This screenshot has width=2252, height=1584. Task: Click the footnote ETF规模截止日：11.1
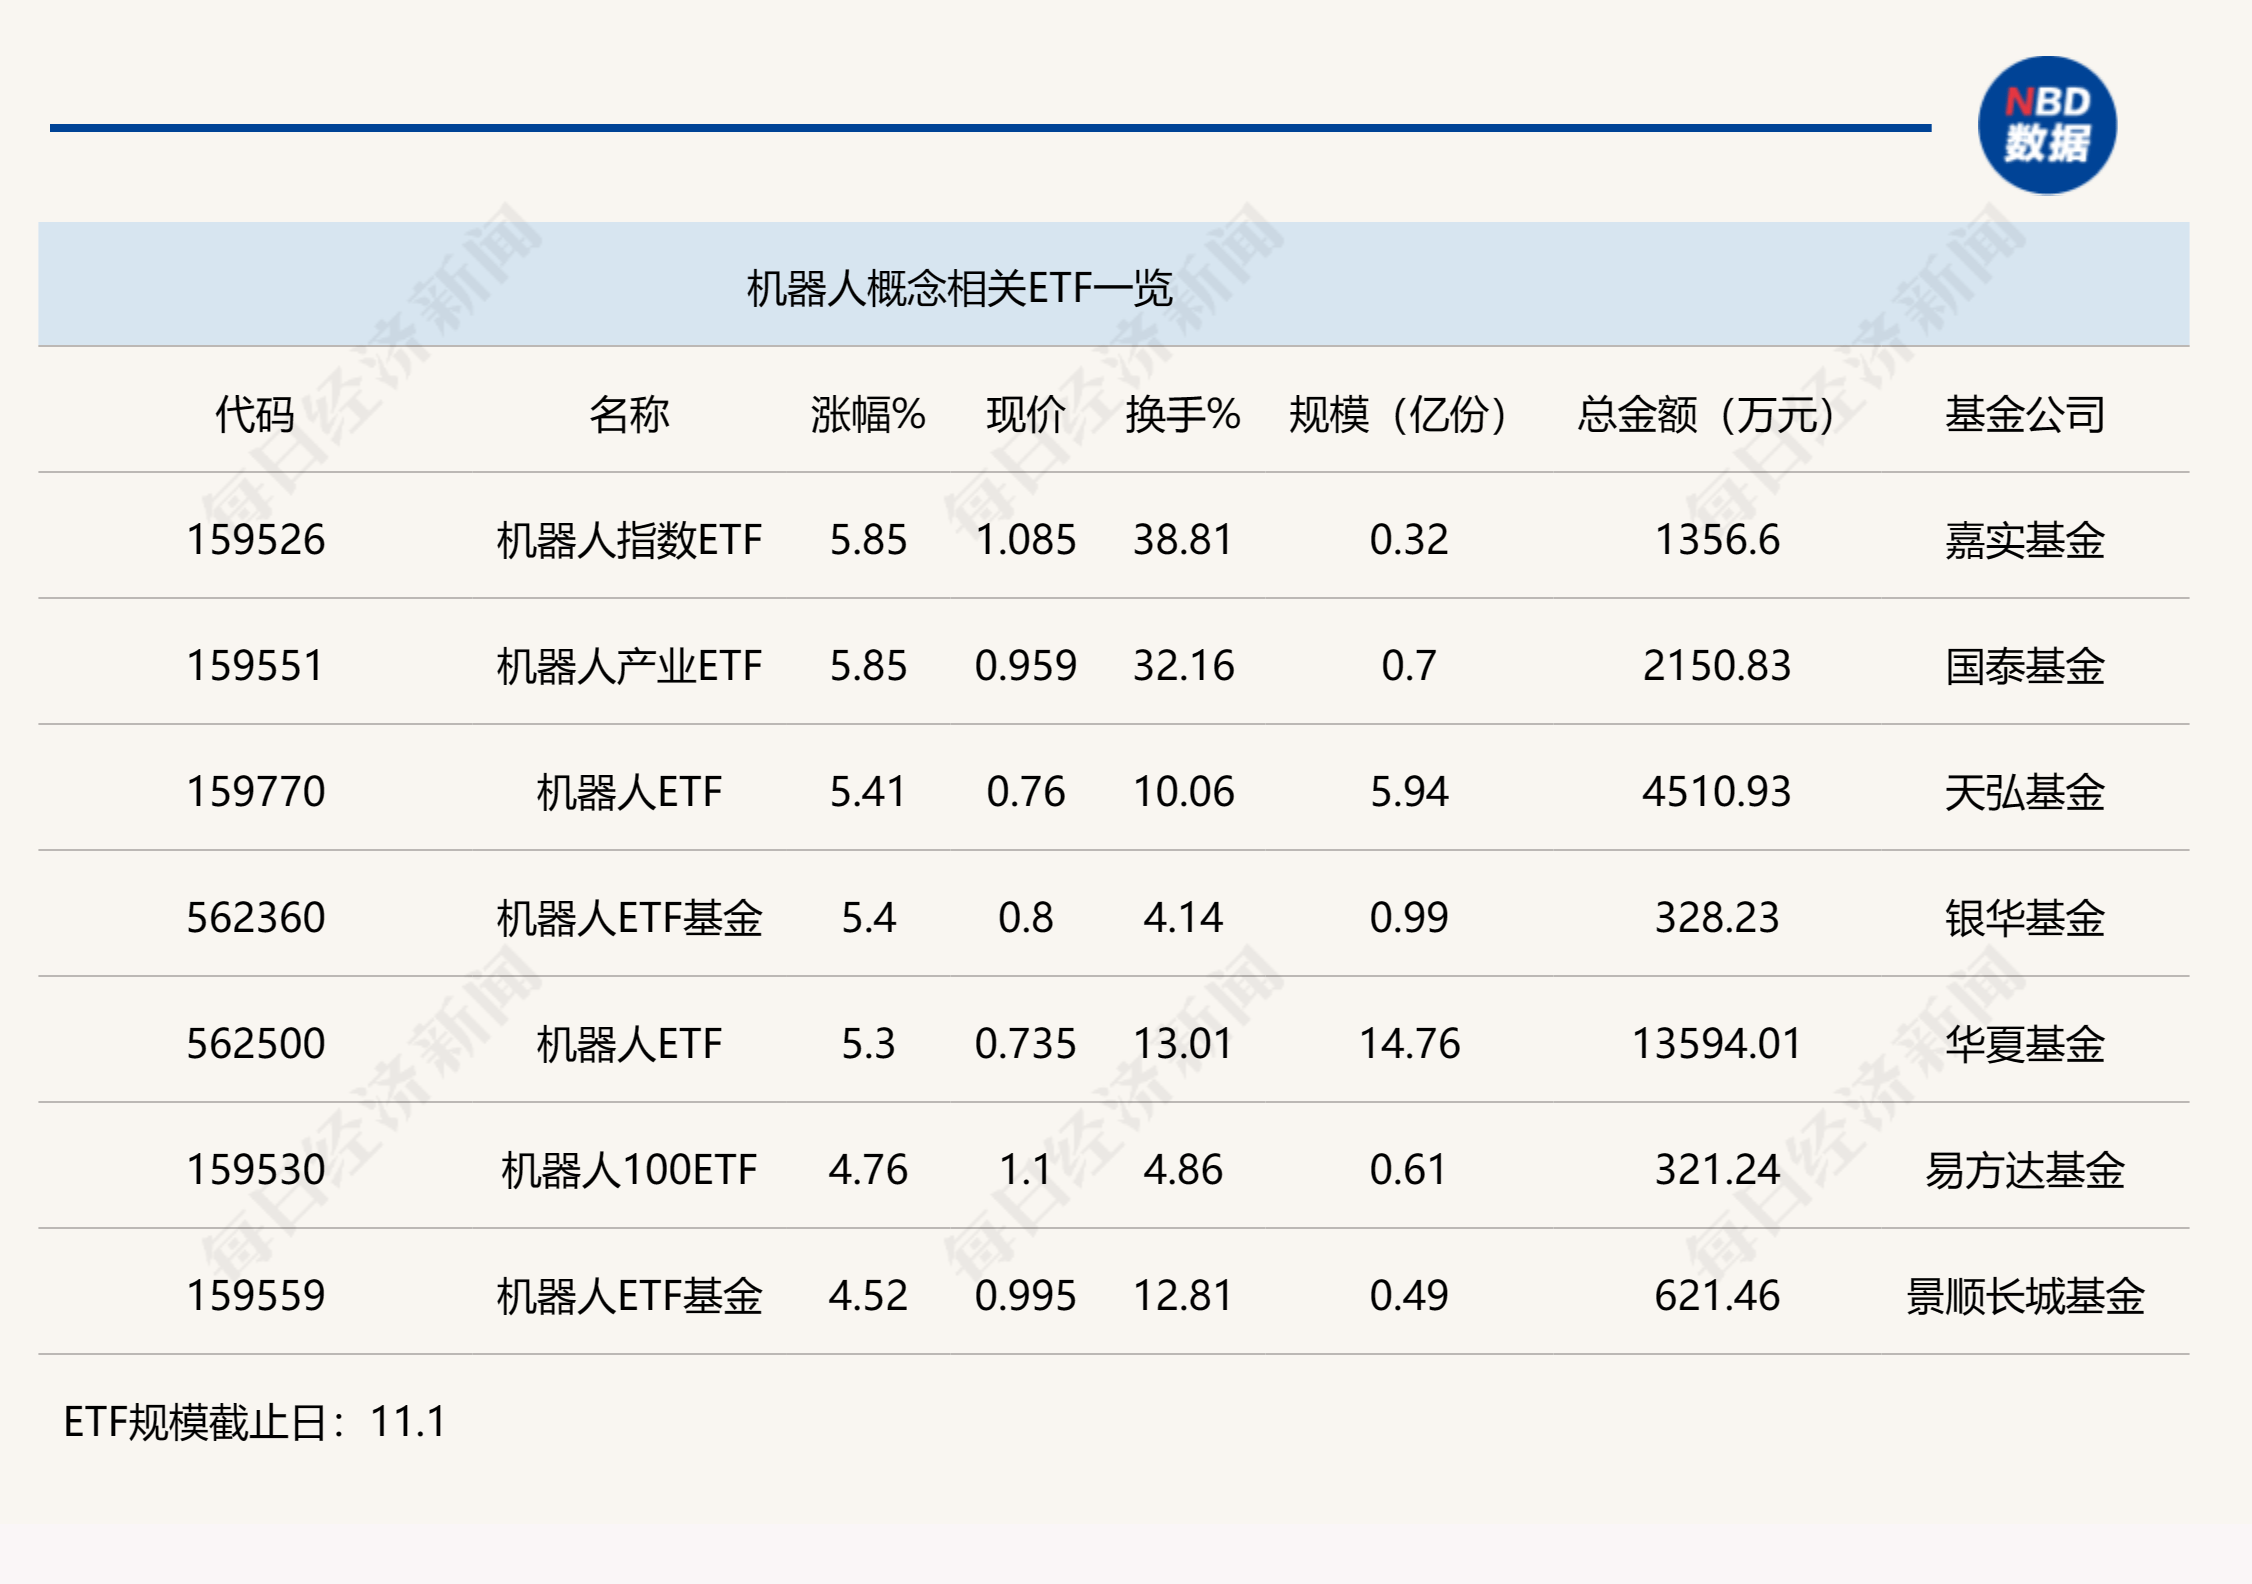coord(255,1422)
